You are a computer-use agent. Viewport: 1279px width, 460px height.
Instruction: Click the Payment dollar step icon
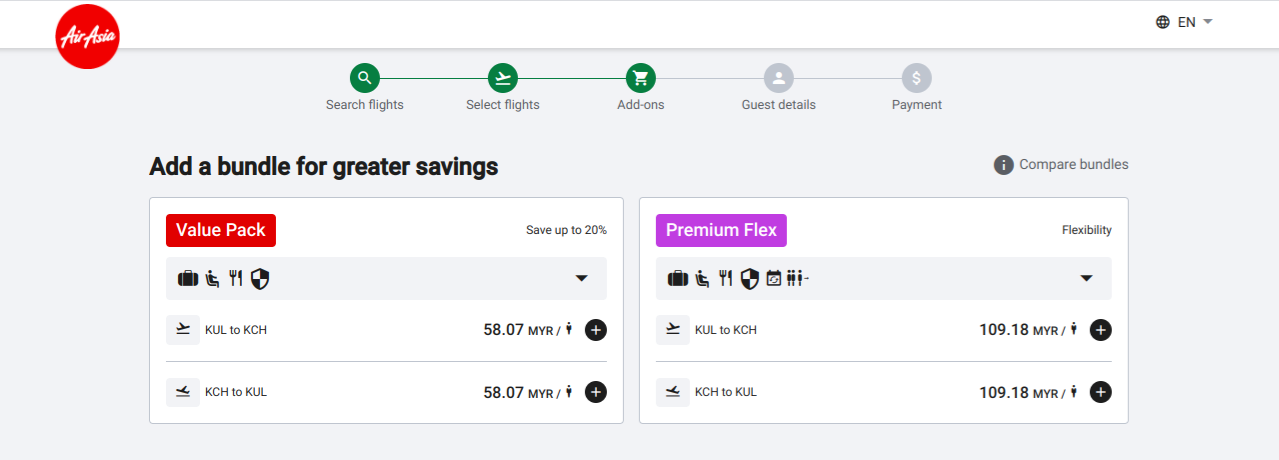pos(917,78)
